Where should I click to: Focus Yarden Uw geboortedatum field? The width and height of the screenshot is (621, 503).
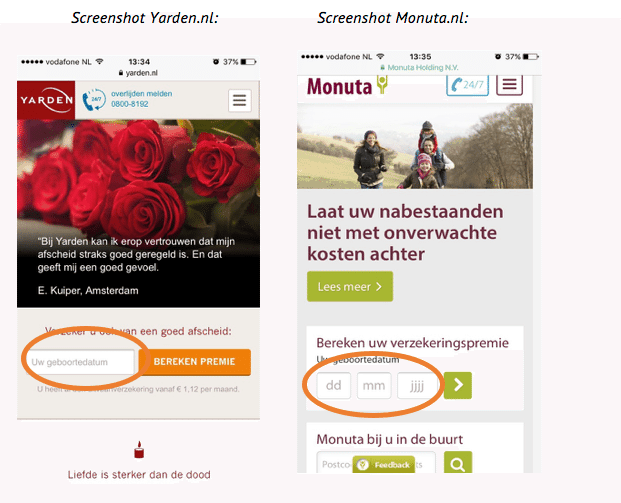click(82, 362)
